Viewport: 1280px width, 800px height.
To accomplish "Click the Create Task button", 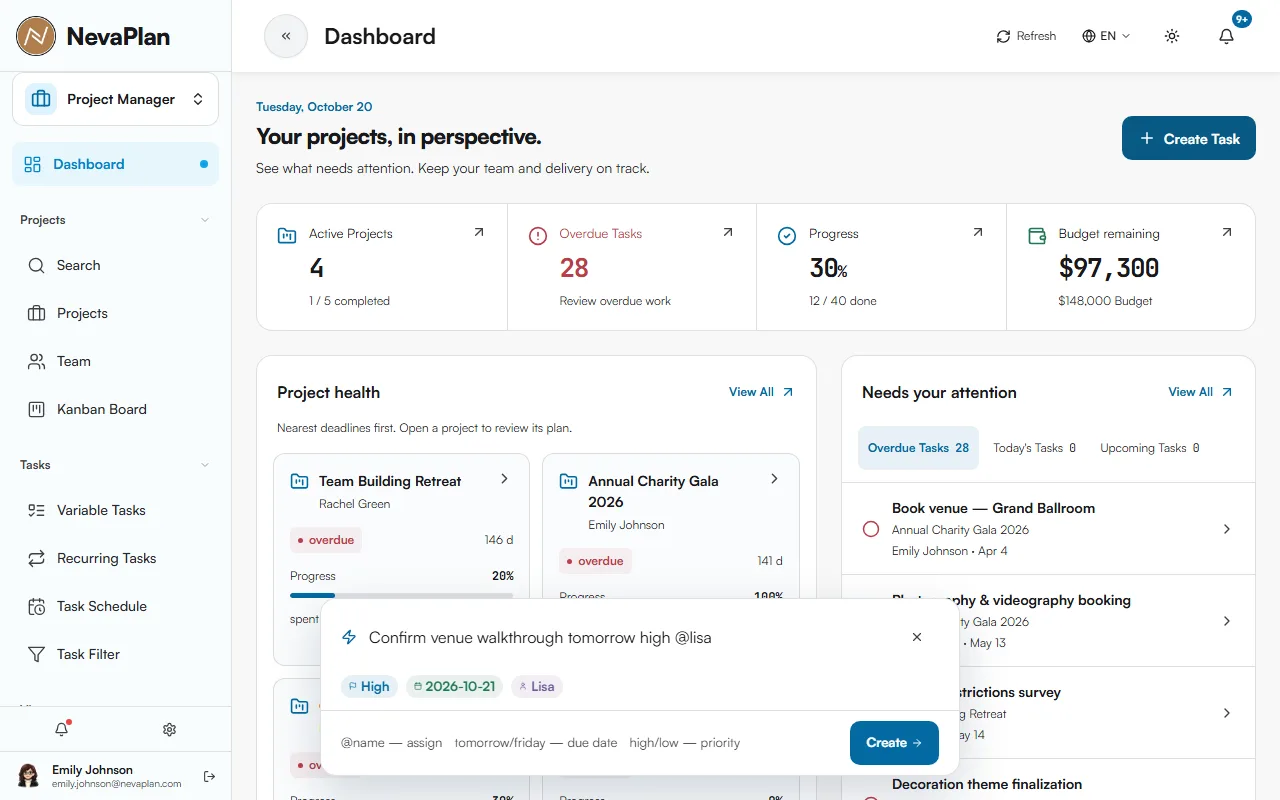I will [x=1189, y=138].
